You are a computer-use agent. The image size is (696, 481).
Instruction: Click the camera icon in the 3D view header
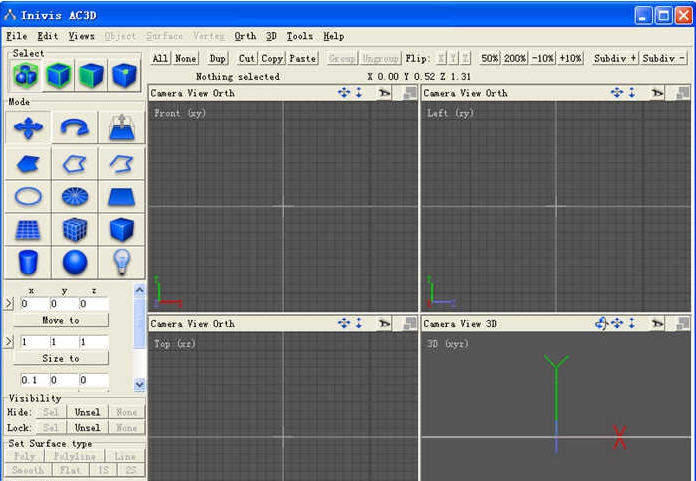point(657,324)
